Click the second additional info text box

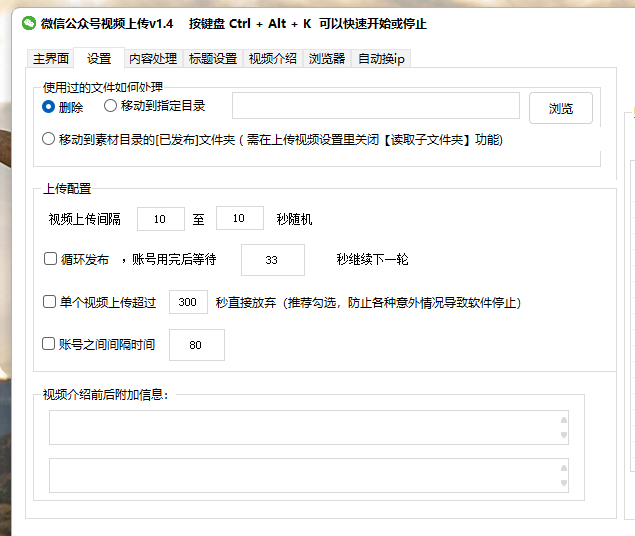tap(309, 475)
